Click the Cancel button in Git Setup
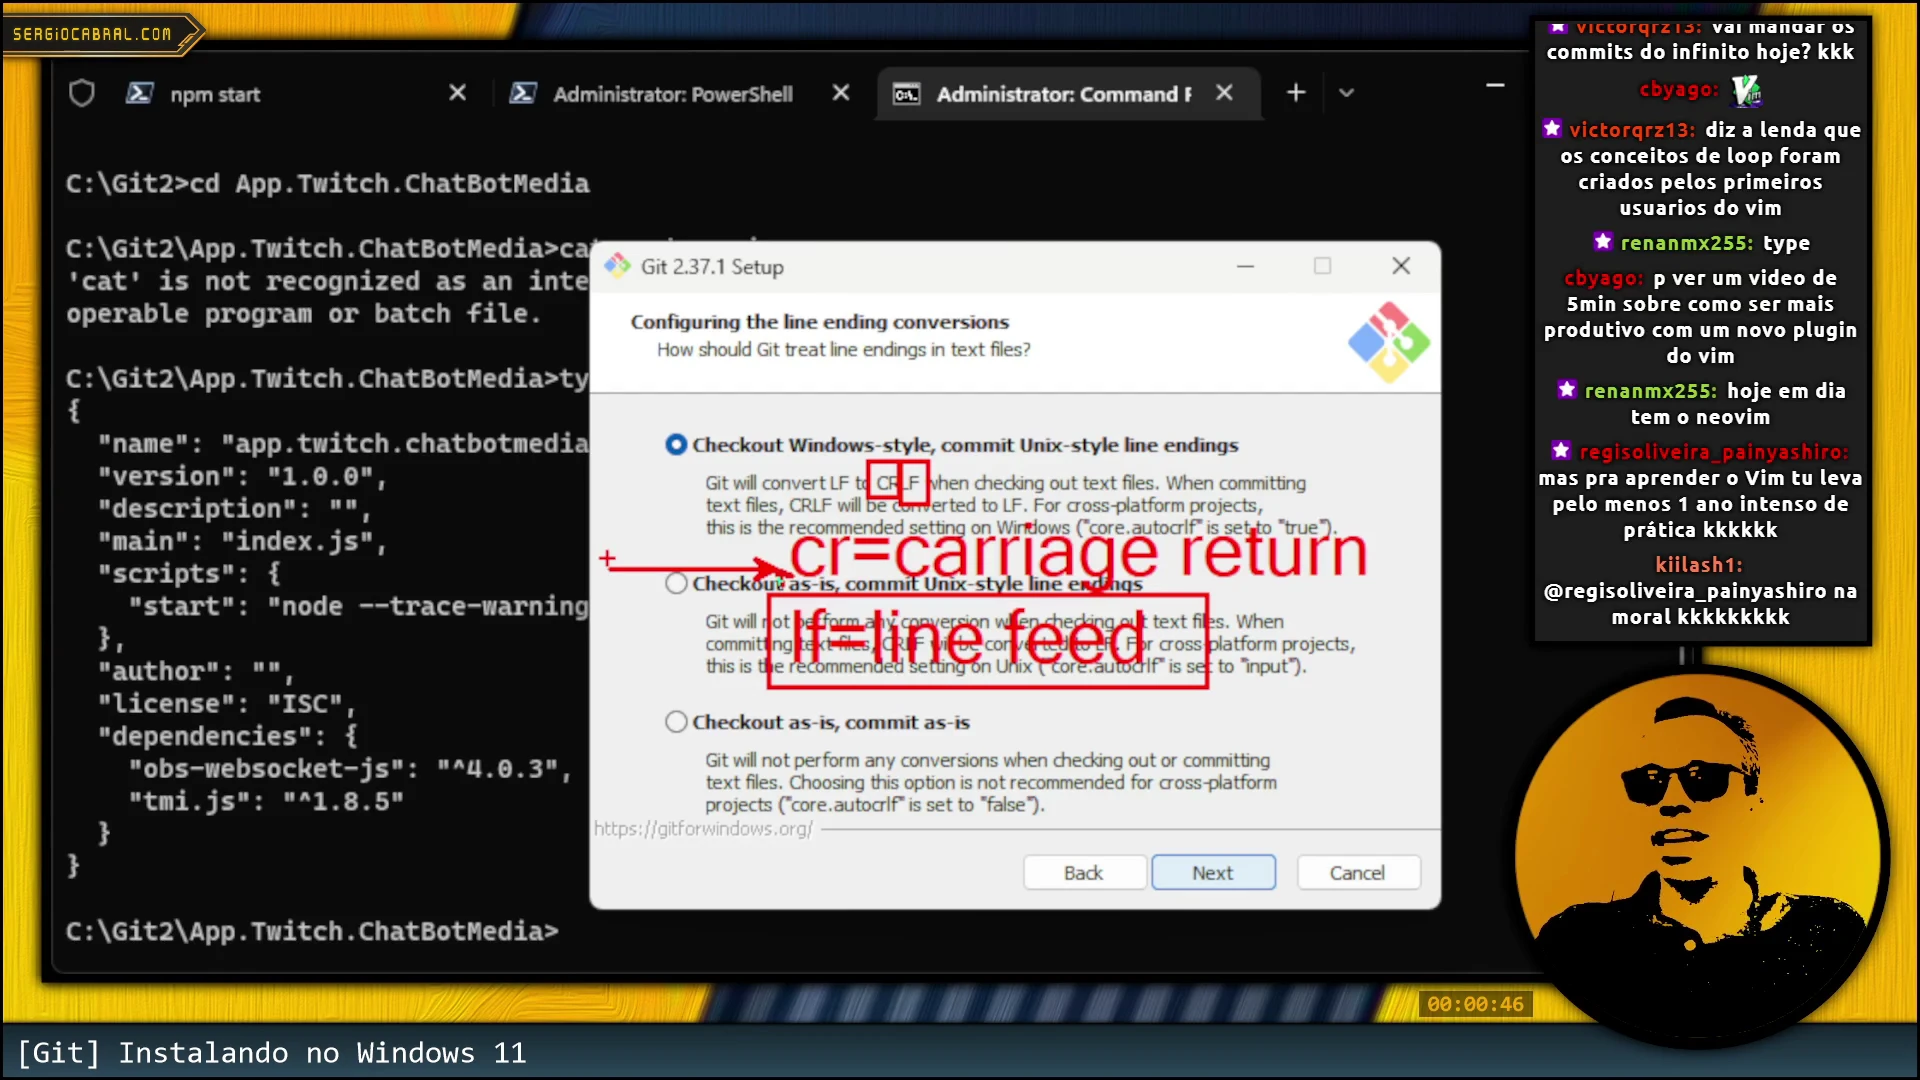 tap(1358, 873)
